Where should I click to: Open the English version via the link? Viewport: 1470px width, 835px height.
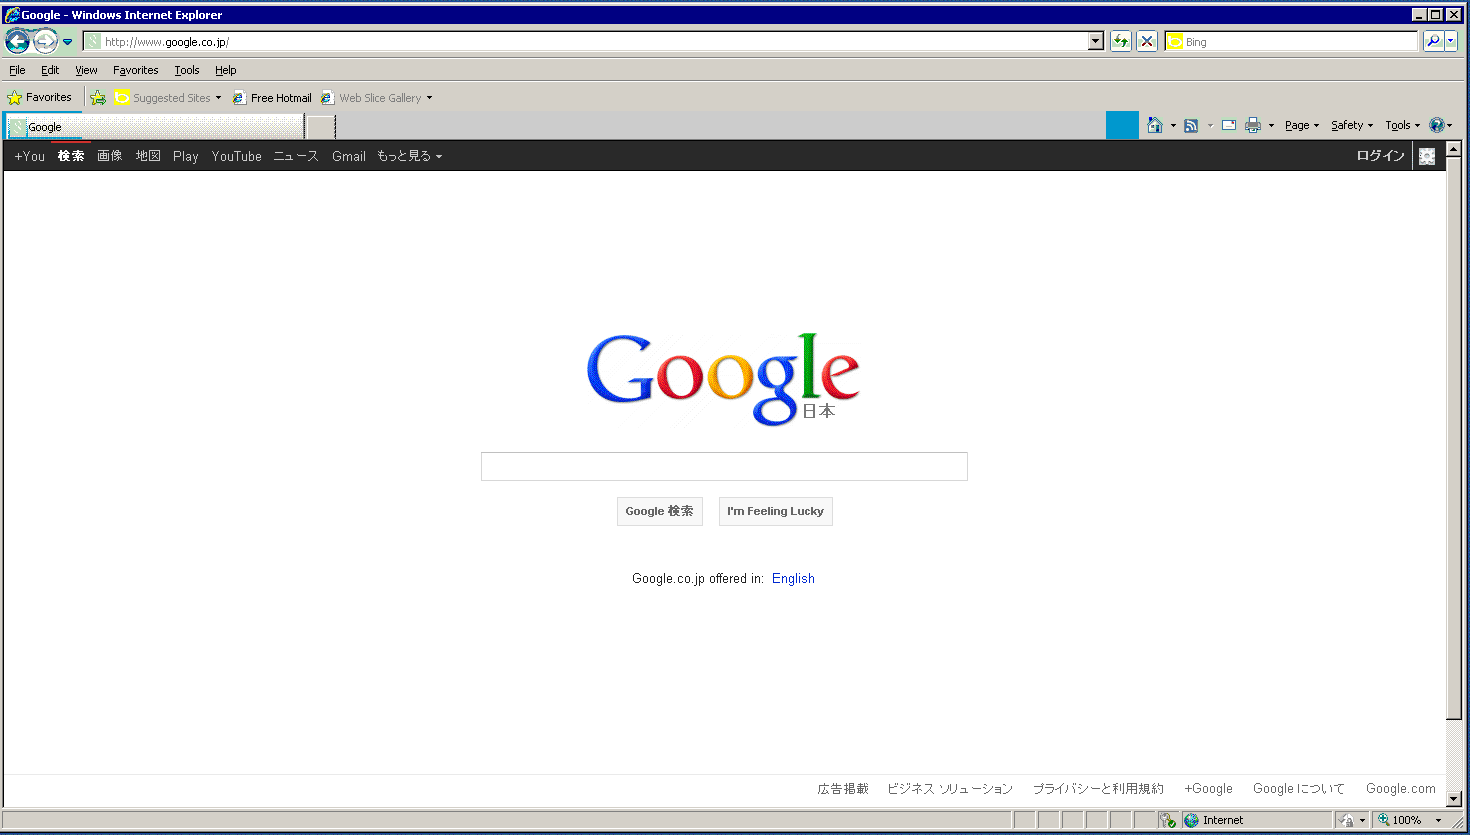coord(792,578)
